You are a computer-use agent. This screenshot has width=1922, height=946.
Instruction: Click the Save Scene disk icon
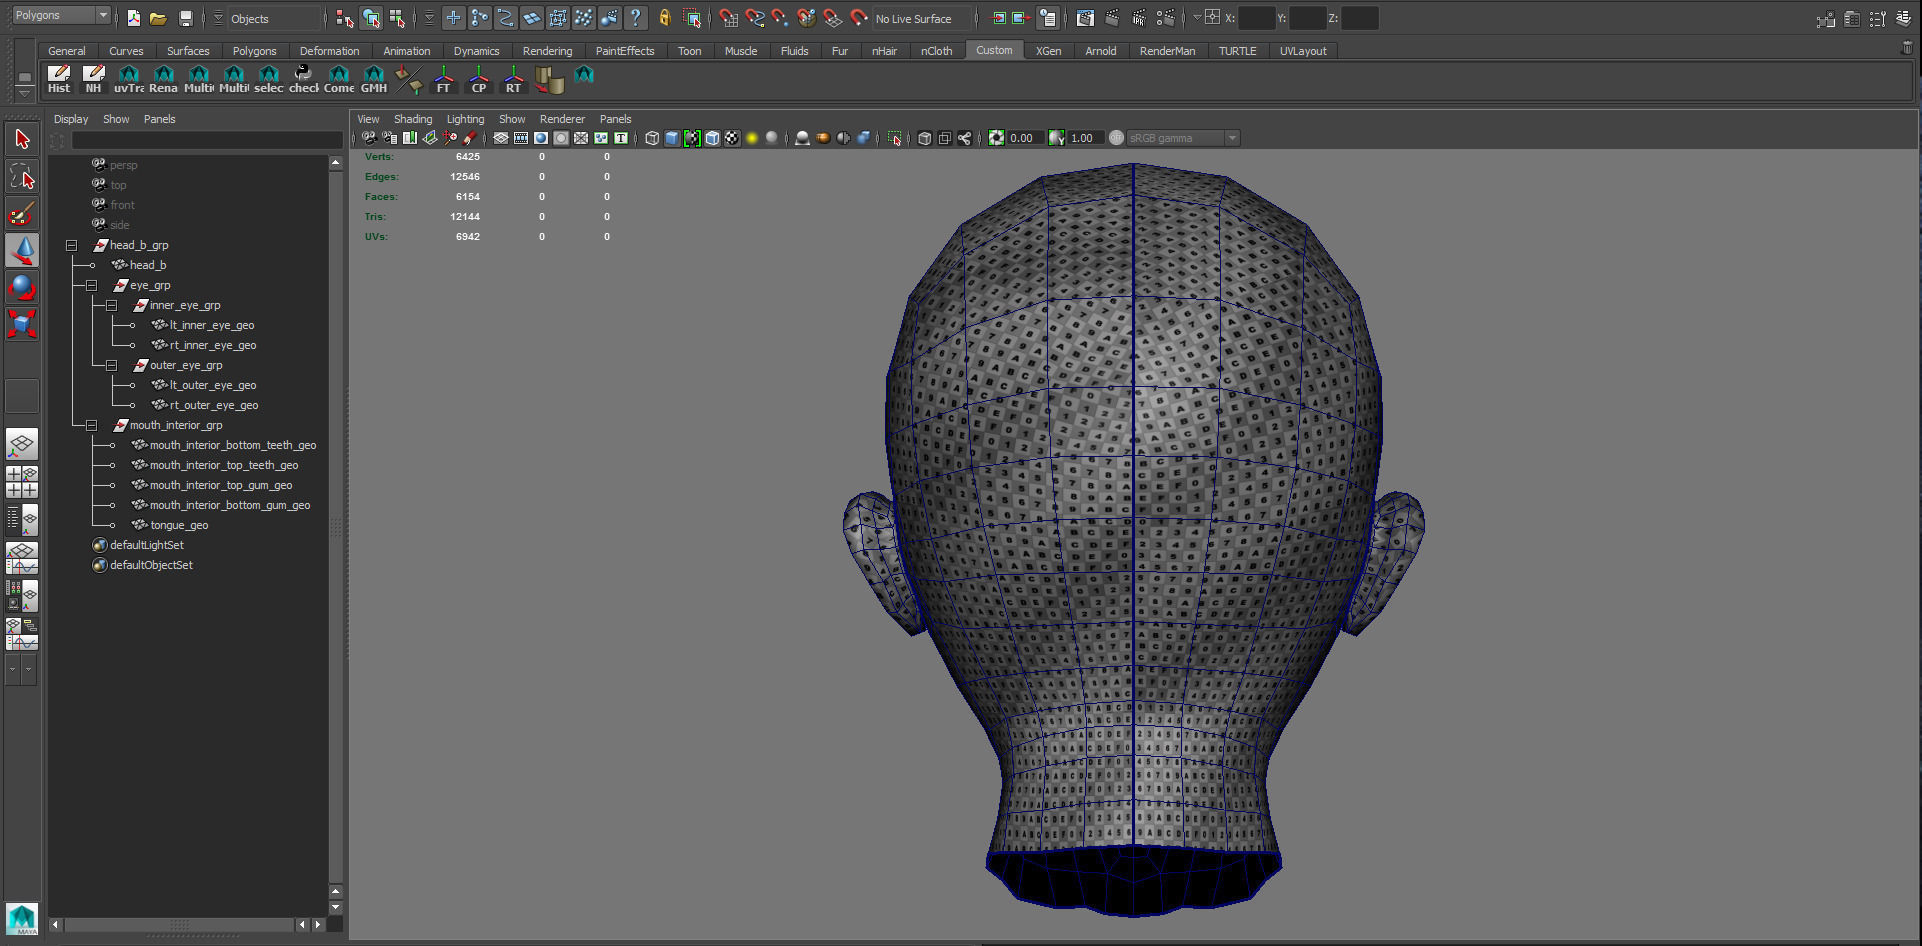(x=185, y=18)
